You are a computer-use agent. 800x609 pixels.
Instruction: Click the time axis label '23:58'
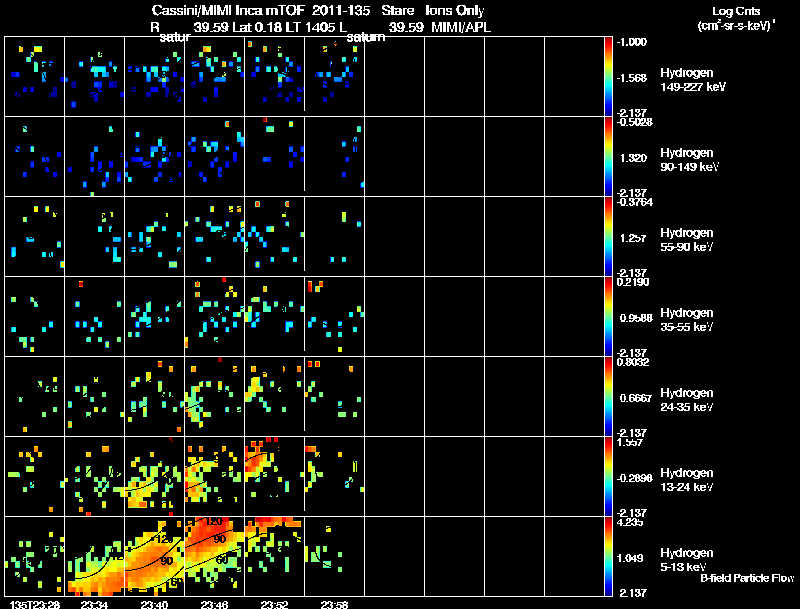point(334,604)
